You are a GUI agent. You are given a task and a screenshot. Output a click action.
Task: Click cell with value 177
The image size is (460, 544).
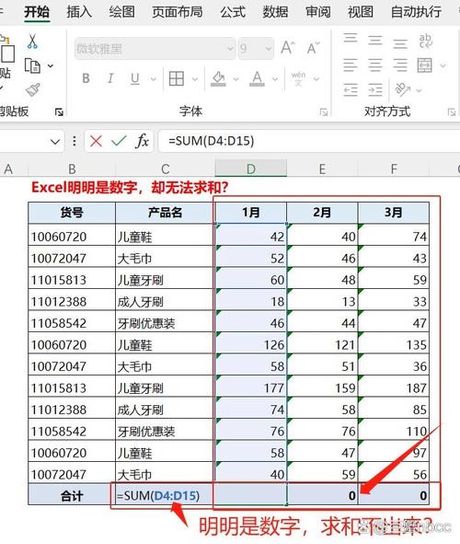click(251, 387)
